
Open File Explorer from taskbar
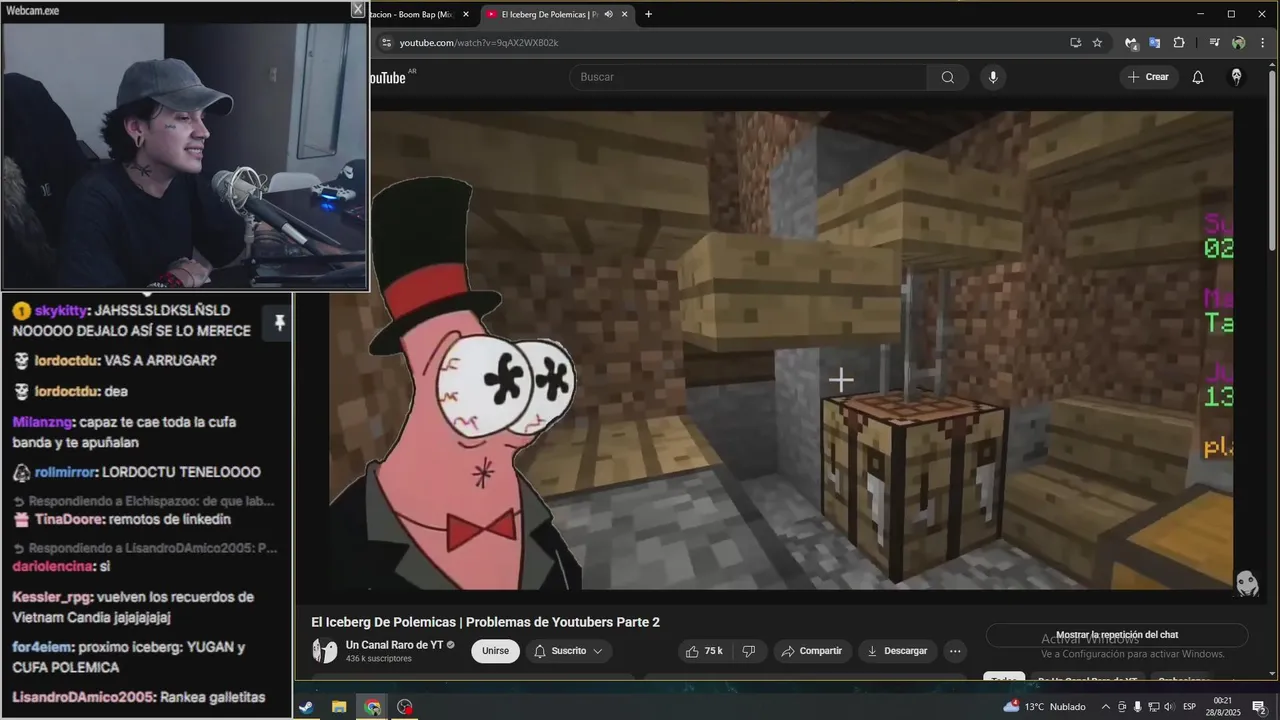(339, 707)
